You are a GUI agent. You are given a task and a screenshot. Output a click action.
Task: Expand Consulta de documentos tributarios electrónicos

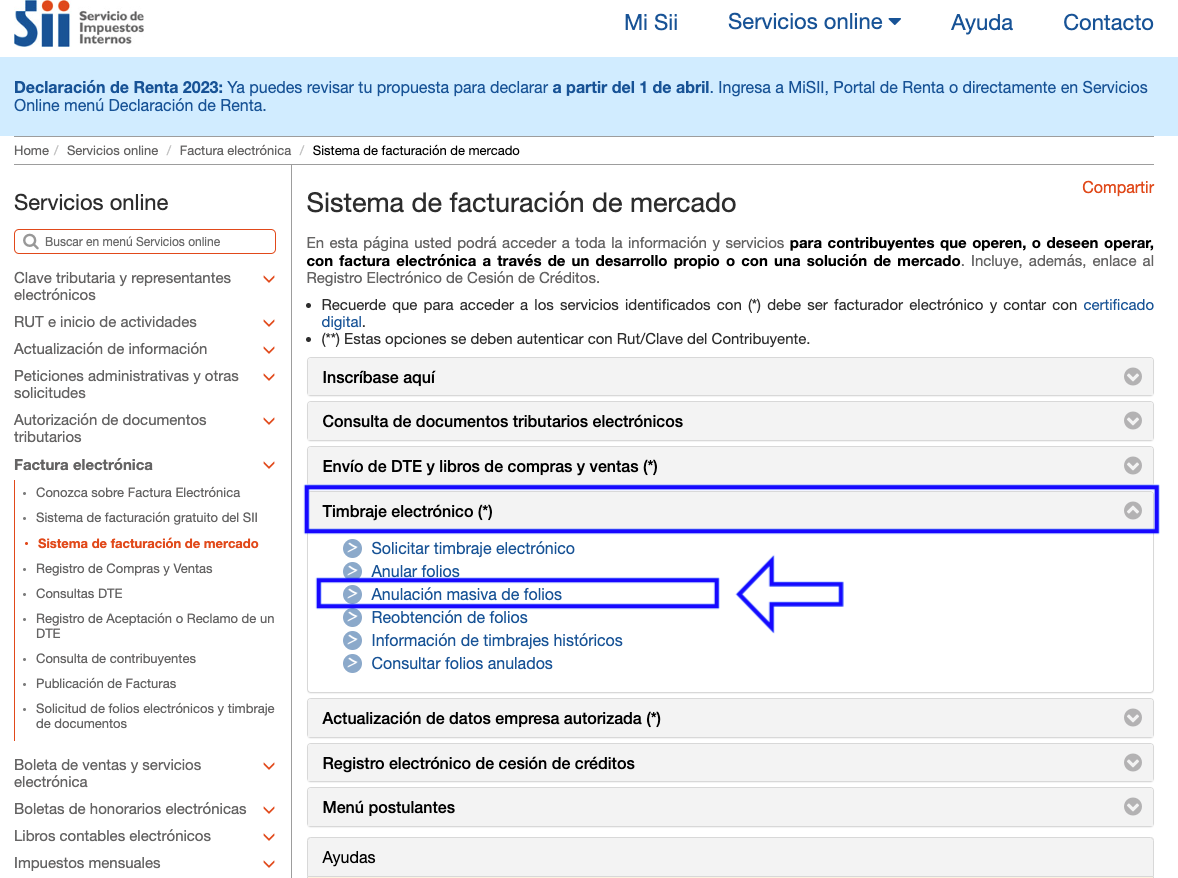click(x=1132, y=421)
